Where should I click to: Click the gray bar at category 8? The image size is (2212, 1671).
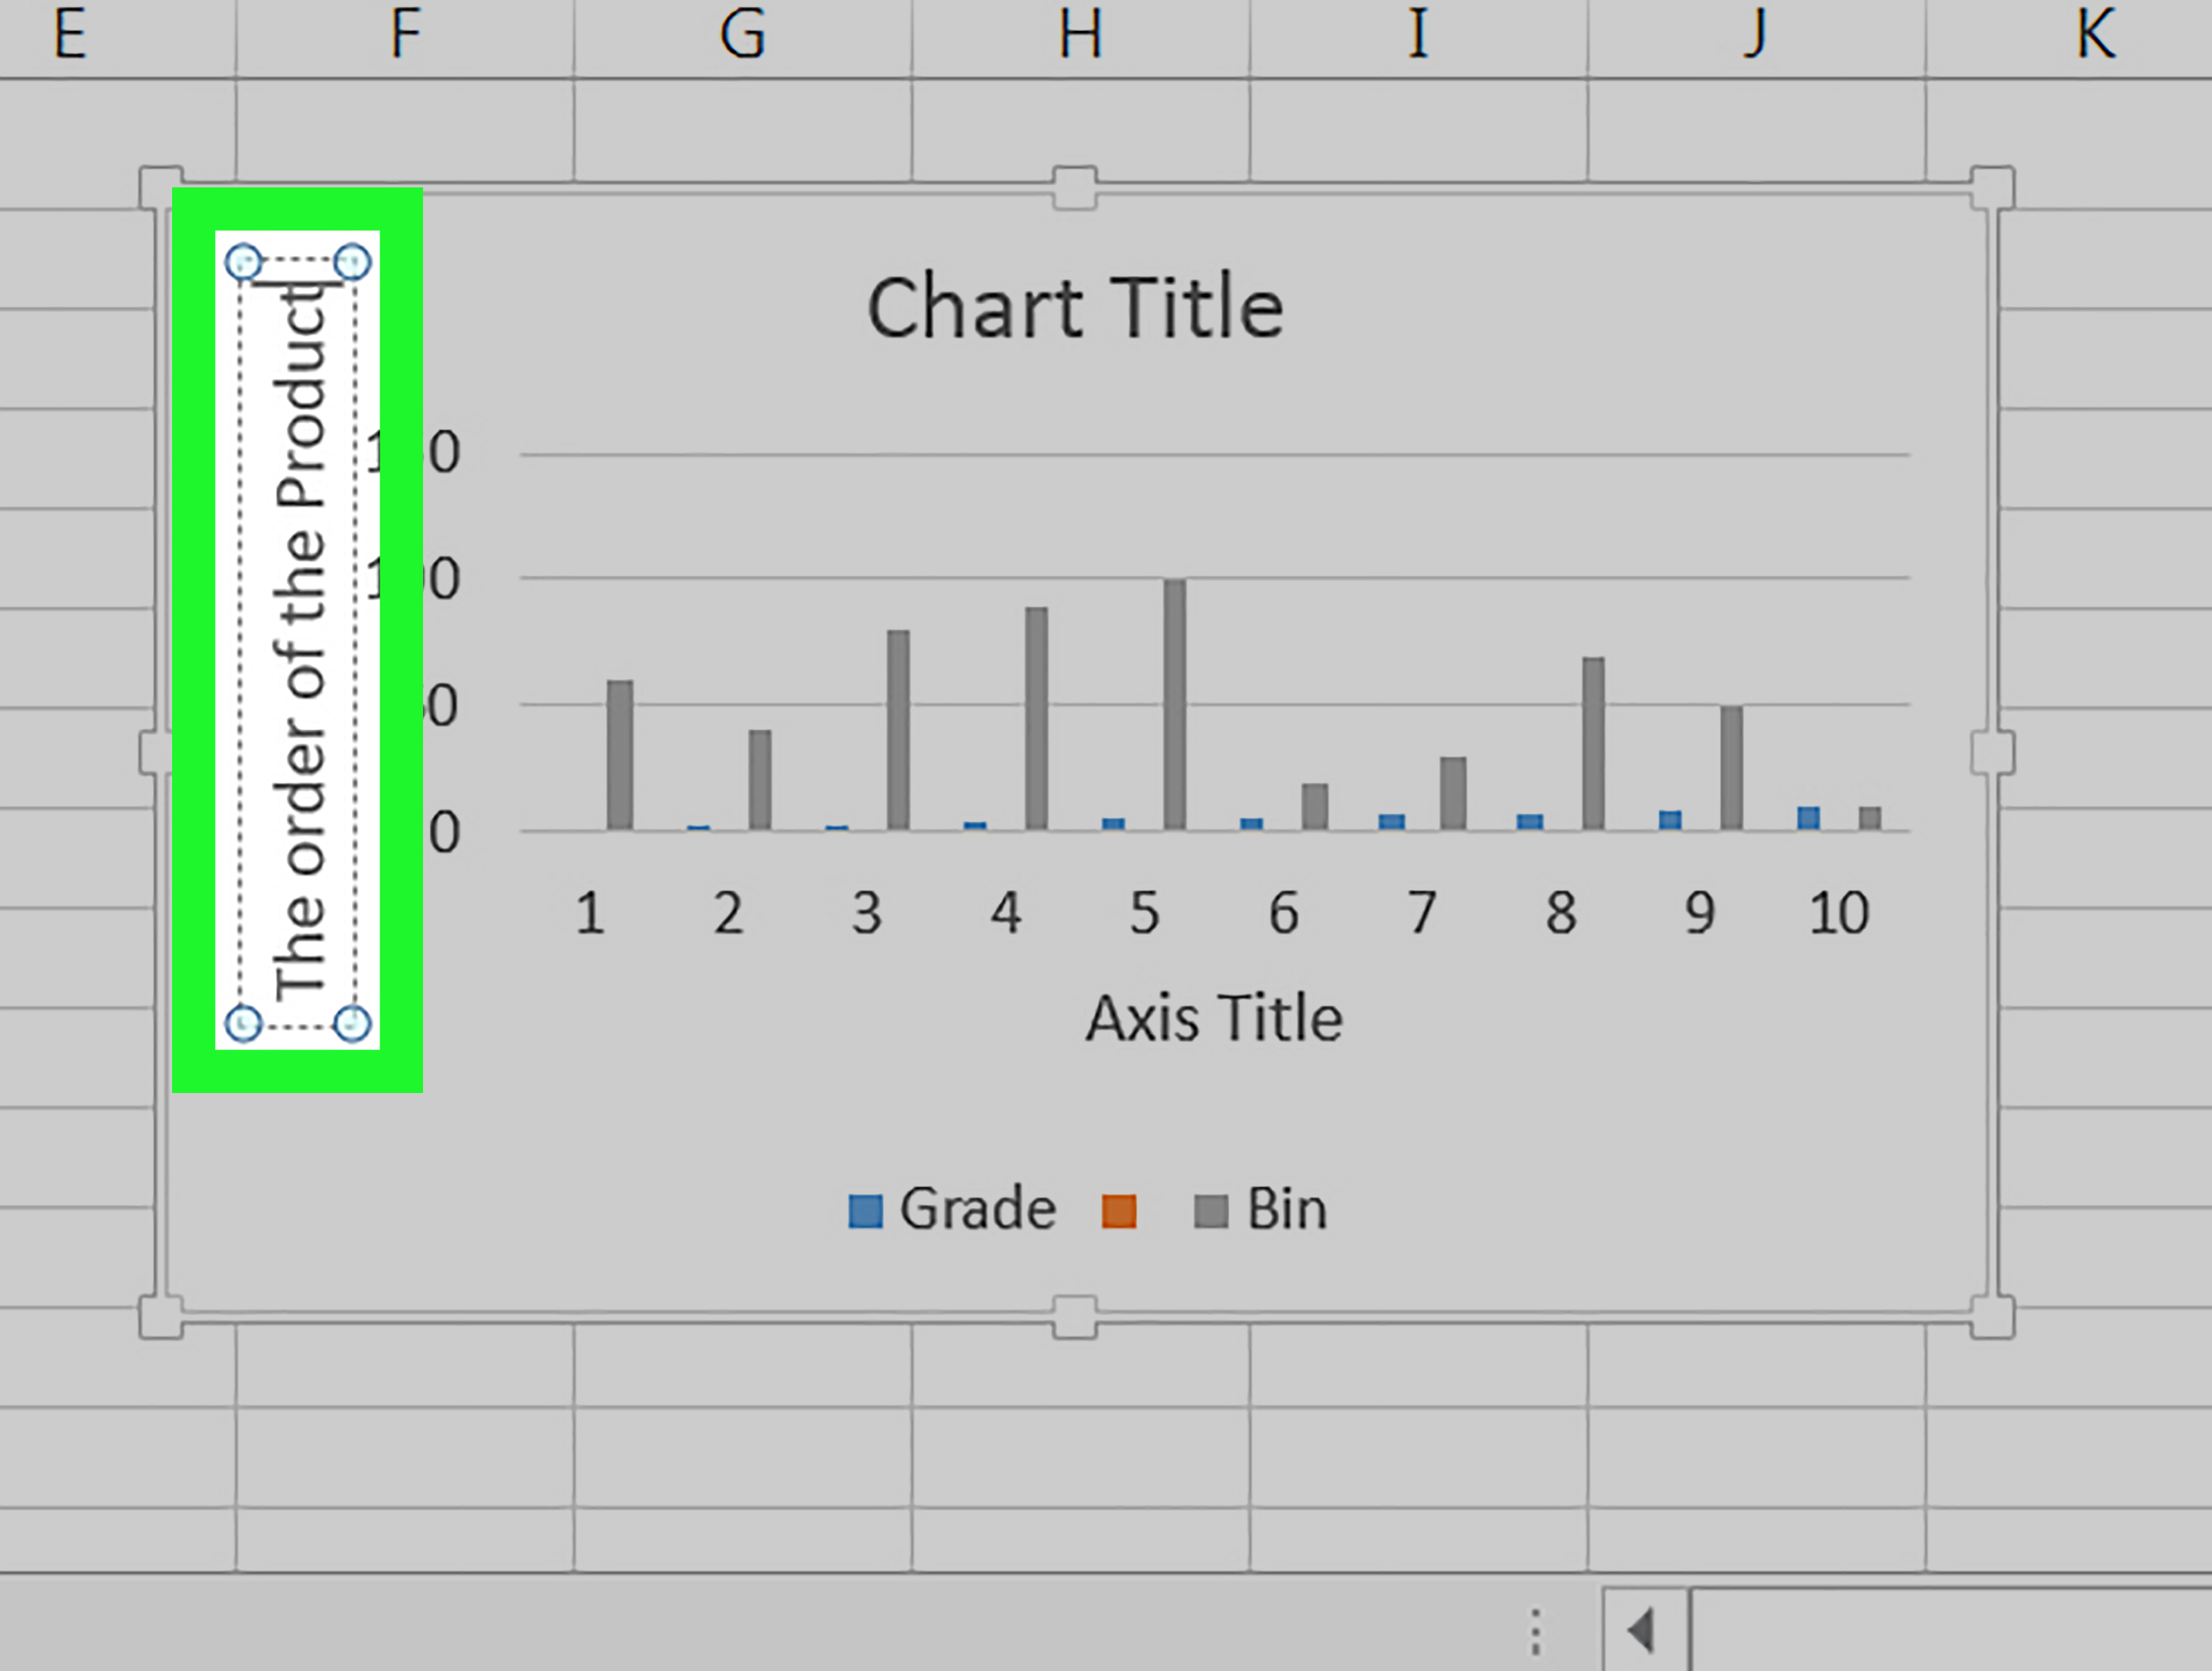[1593, 744]
